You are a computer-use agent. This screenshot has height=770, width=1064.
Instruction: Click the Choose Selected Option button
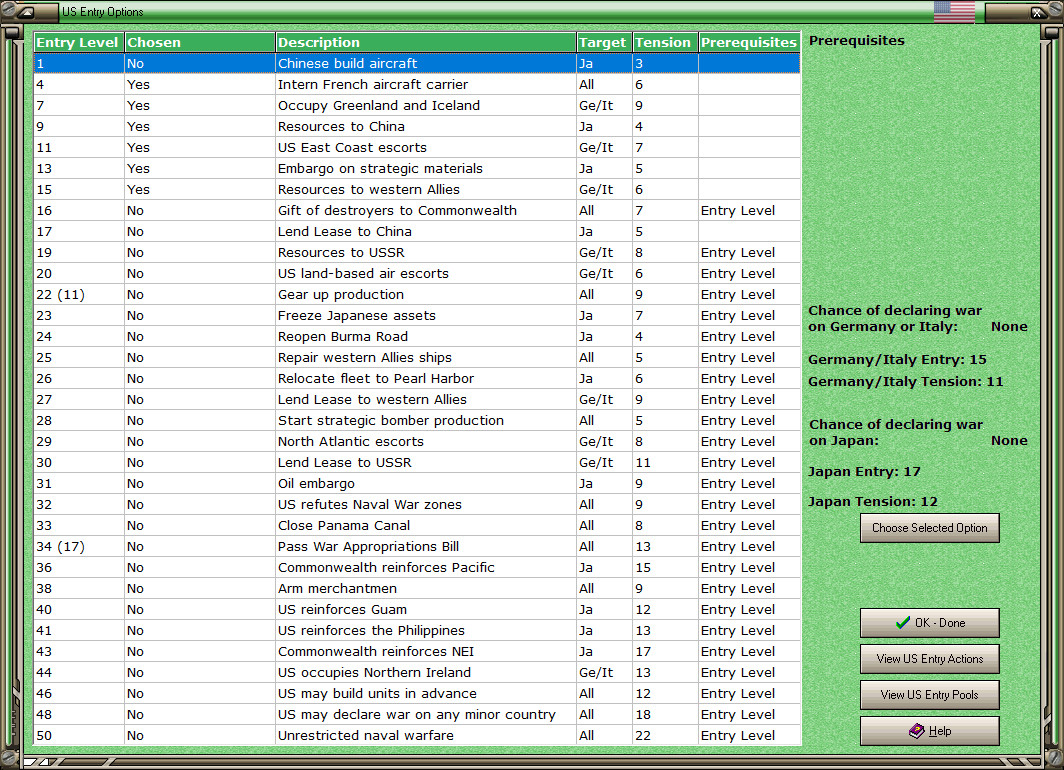pyautogui.click(x=930, y=528)
